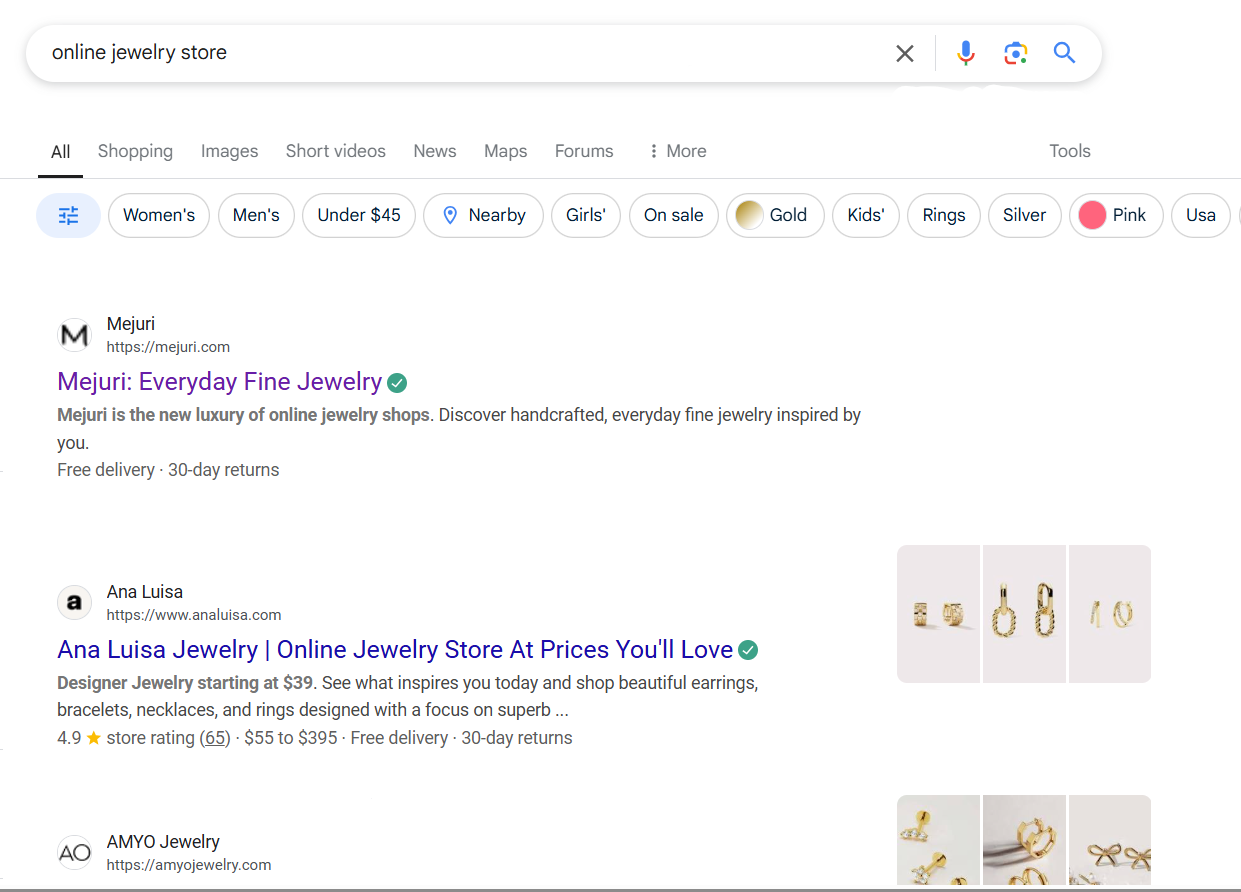The image size is (1241, 892).
Task: Select the Girls' filter chip
Action: coord(586,215)
